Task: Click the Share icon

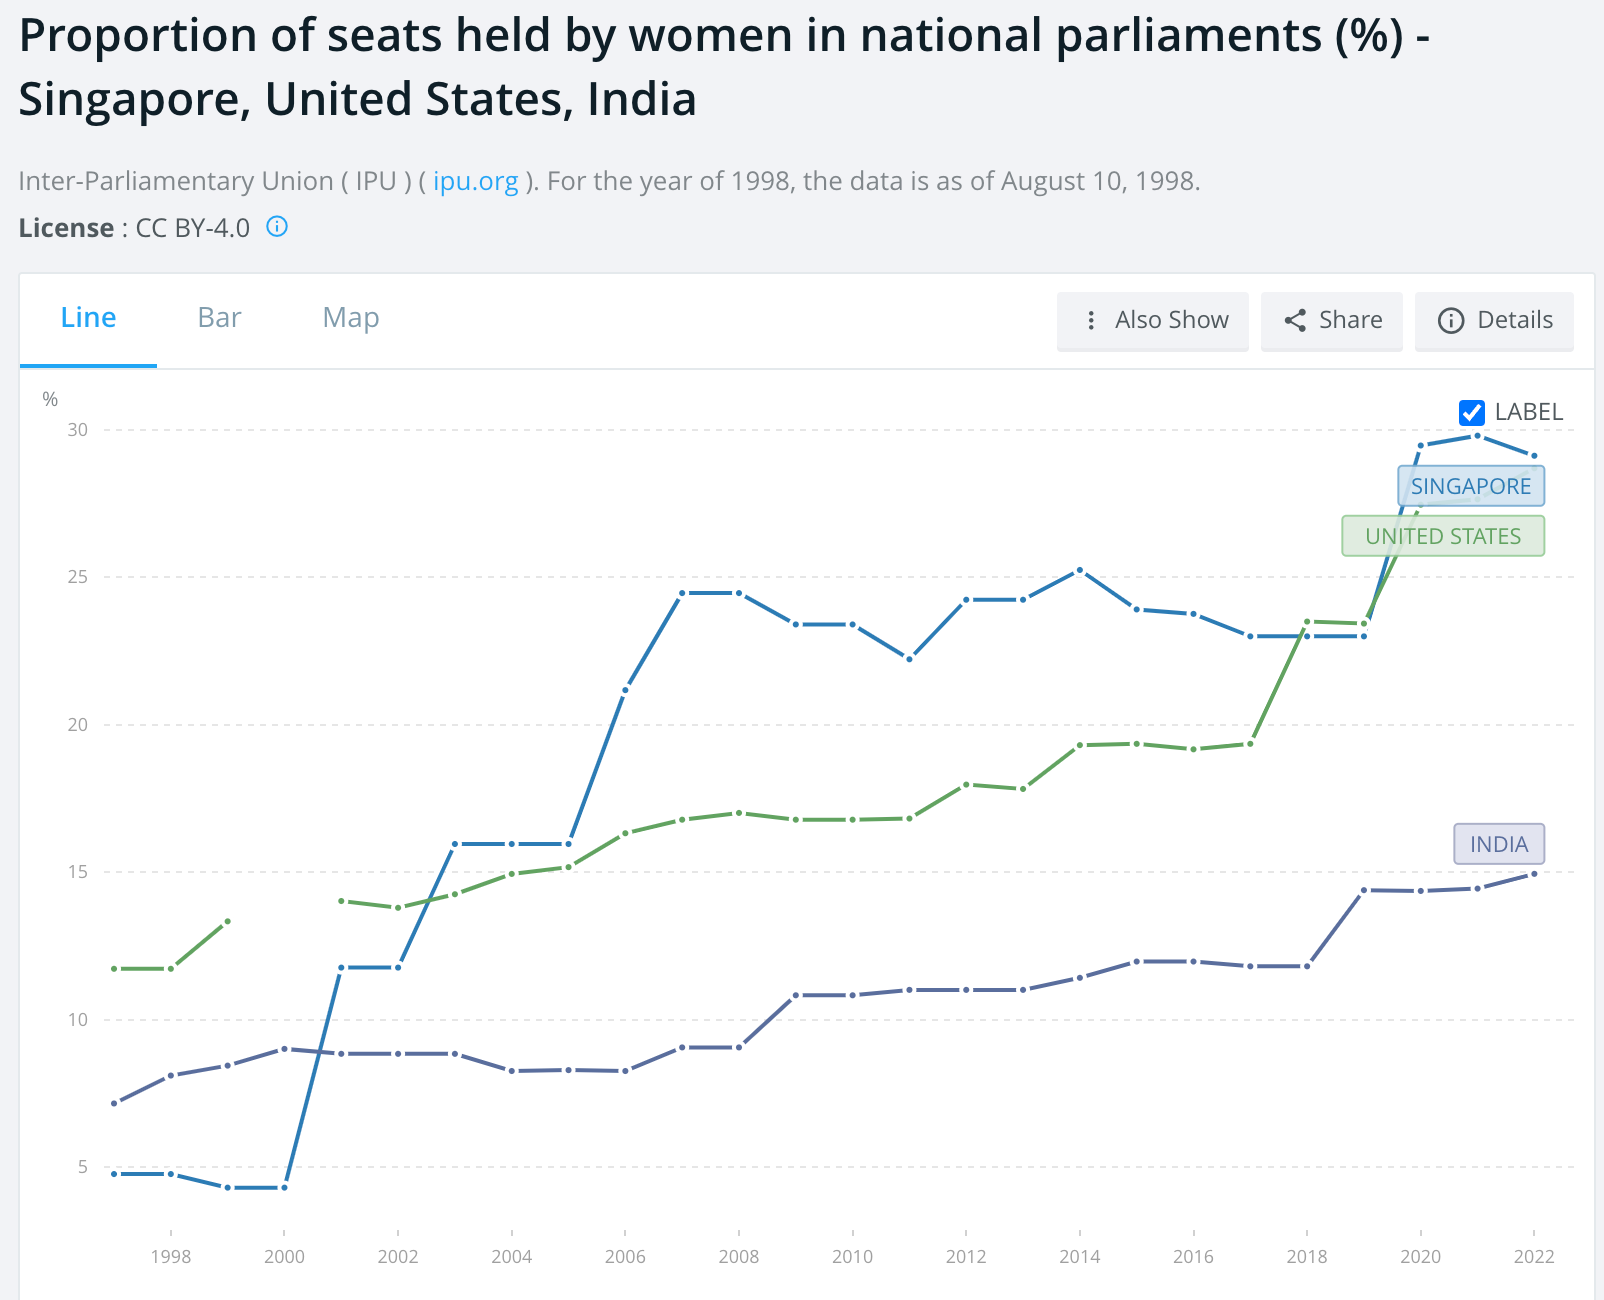Action: click(1297, 321)
